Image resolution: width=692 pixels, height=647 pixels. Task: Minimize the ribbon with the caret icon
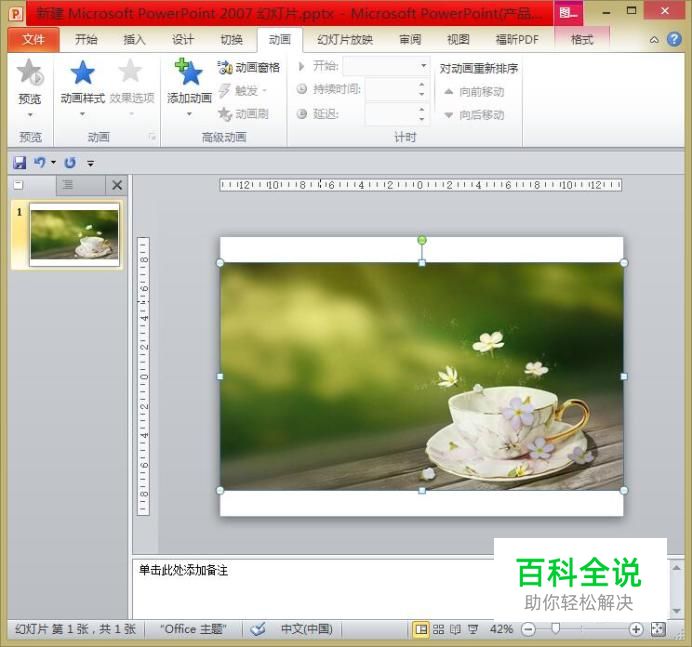click(x=654, y=40)
